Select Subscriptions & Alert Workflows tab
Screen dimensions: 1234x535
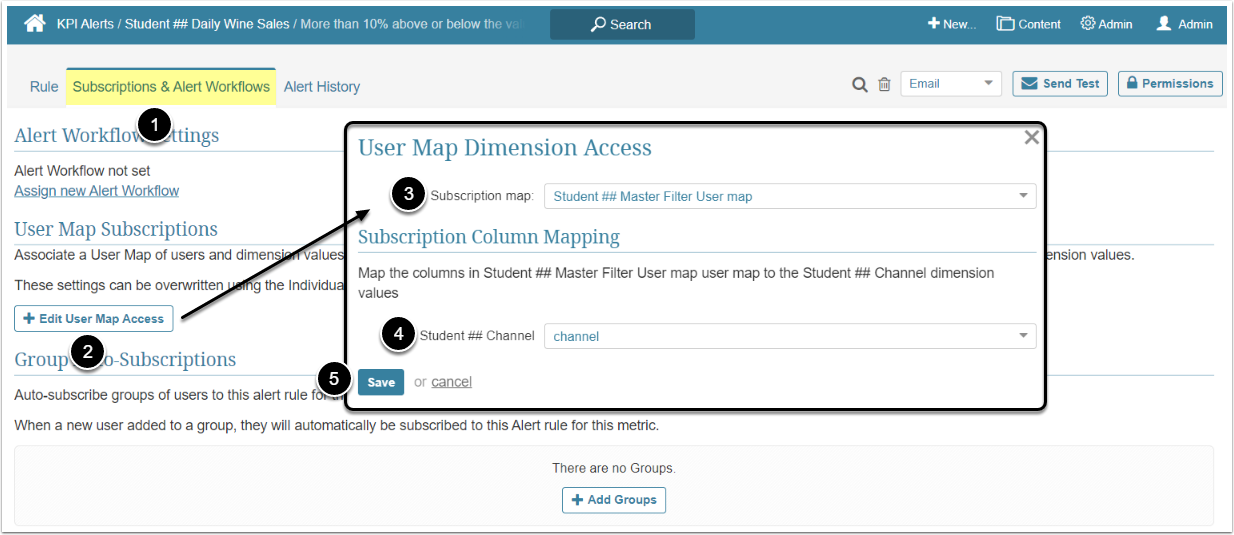(x=171, y=87)
